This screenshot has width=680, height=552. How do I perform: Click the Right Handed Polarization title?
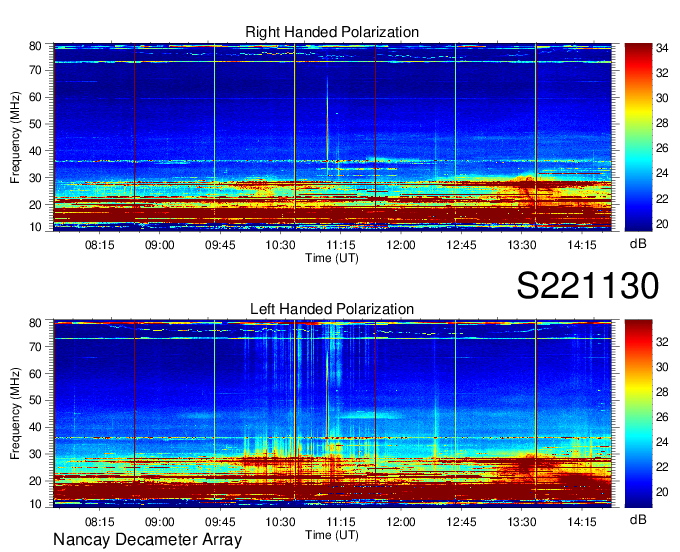pyautogui.click(x=332, y=32)
